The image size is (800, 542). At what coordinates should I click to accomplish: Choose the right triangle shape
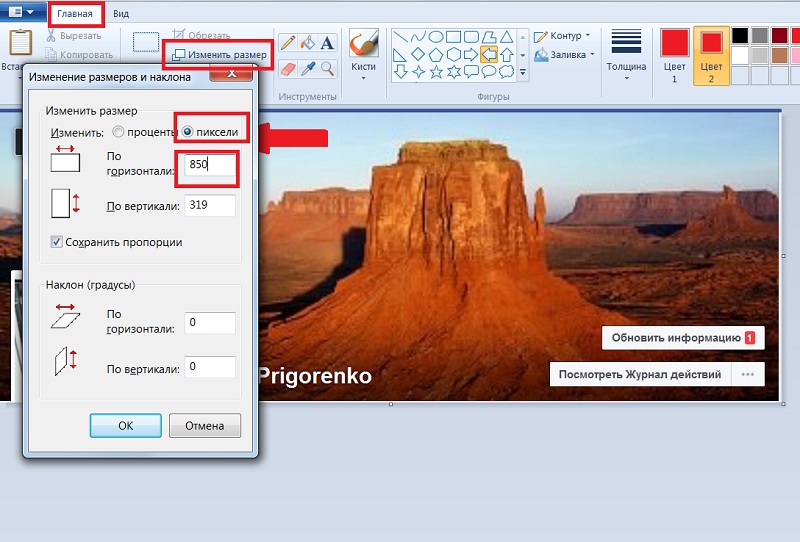(x=401, y=54)
